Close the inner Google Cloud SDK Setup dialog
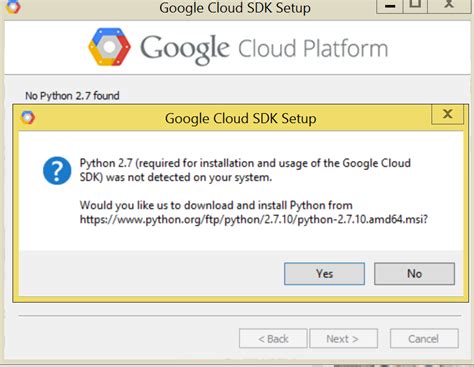Screen dimensions: 474x367 pos(447,114)
